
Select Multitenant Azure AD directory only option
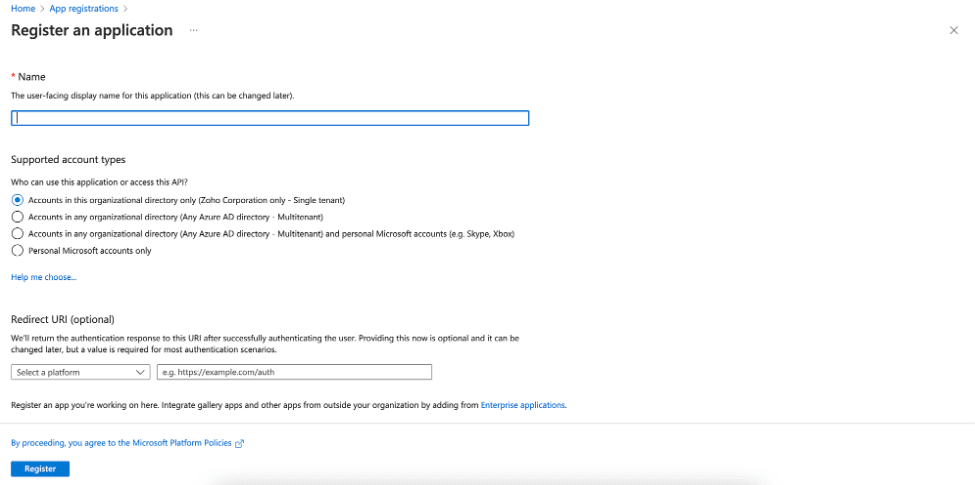point(17,216)
